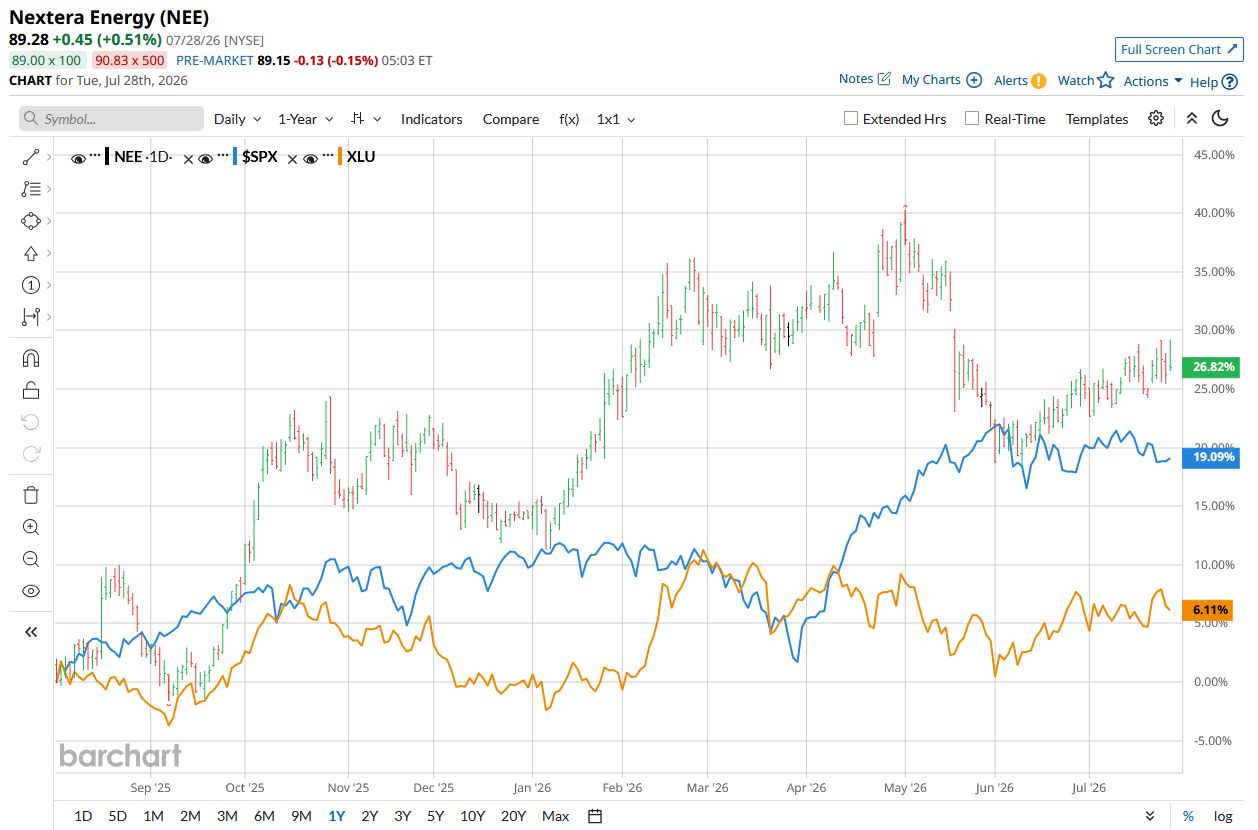
Task: Enable the Real-Time checkbox
Action: 972,118
